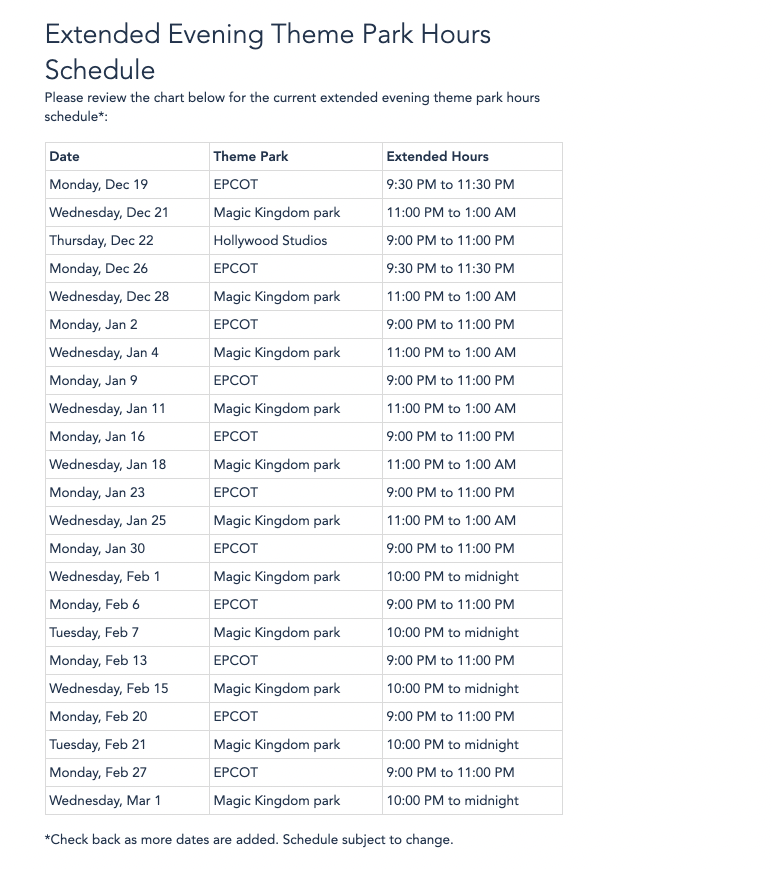The width and height of the screenshot is (772, 869).
Task: Click the "Please review the chart below" paragraph
Action: click(x=292, y=107)
